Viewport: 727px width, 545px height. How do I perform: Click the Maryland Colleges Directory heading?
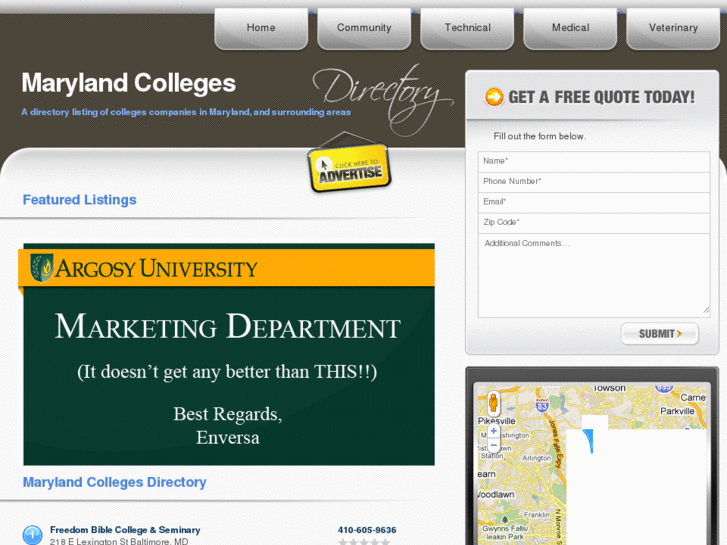pos(115,482)
